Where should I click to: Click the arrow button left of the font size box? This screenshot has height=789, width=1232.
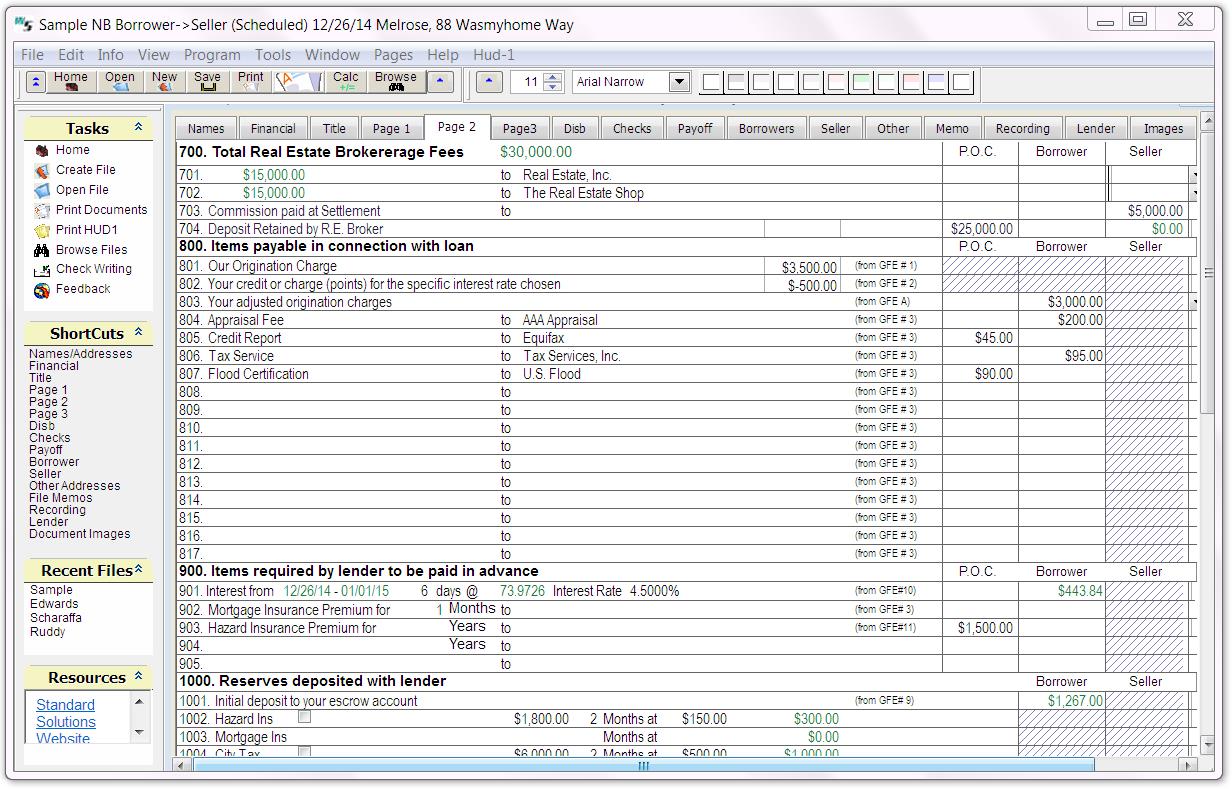coord(489,82)
